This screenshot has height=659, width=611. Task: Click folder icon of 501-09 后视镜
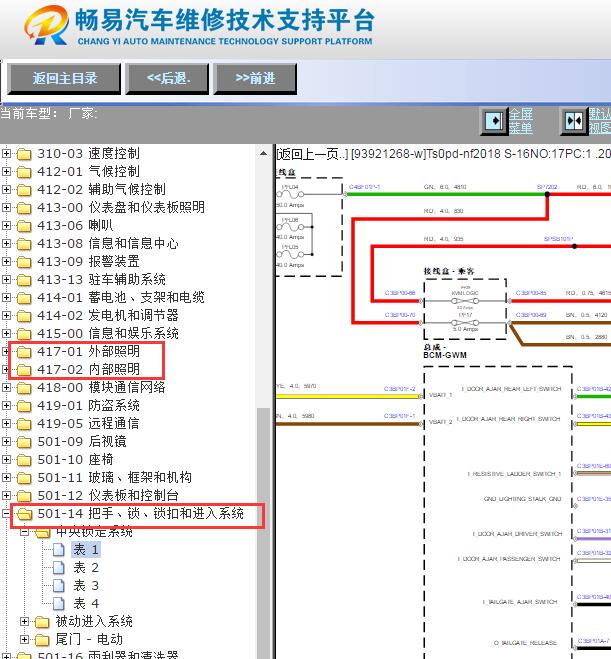[x=24, y=442]
